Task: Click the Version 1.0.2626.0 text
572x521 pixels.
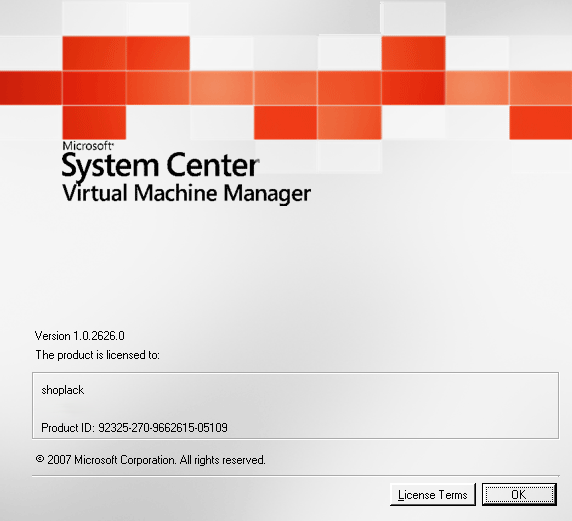Action: (x=80, y=336)
